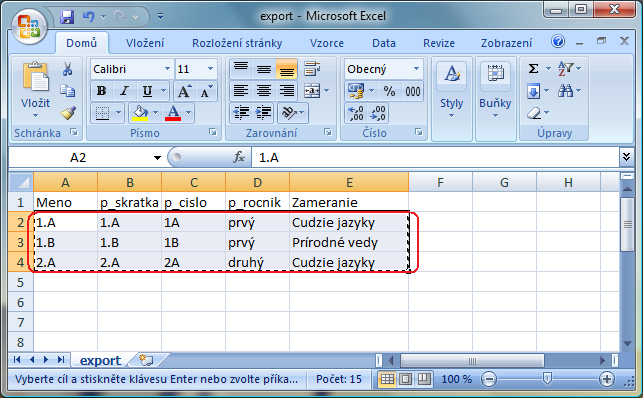Click the Cut scissors icon
This screenshot has width=643, height=398.
tap(67, 69)
